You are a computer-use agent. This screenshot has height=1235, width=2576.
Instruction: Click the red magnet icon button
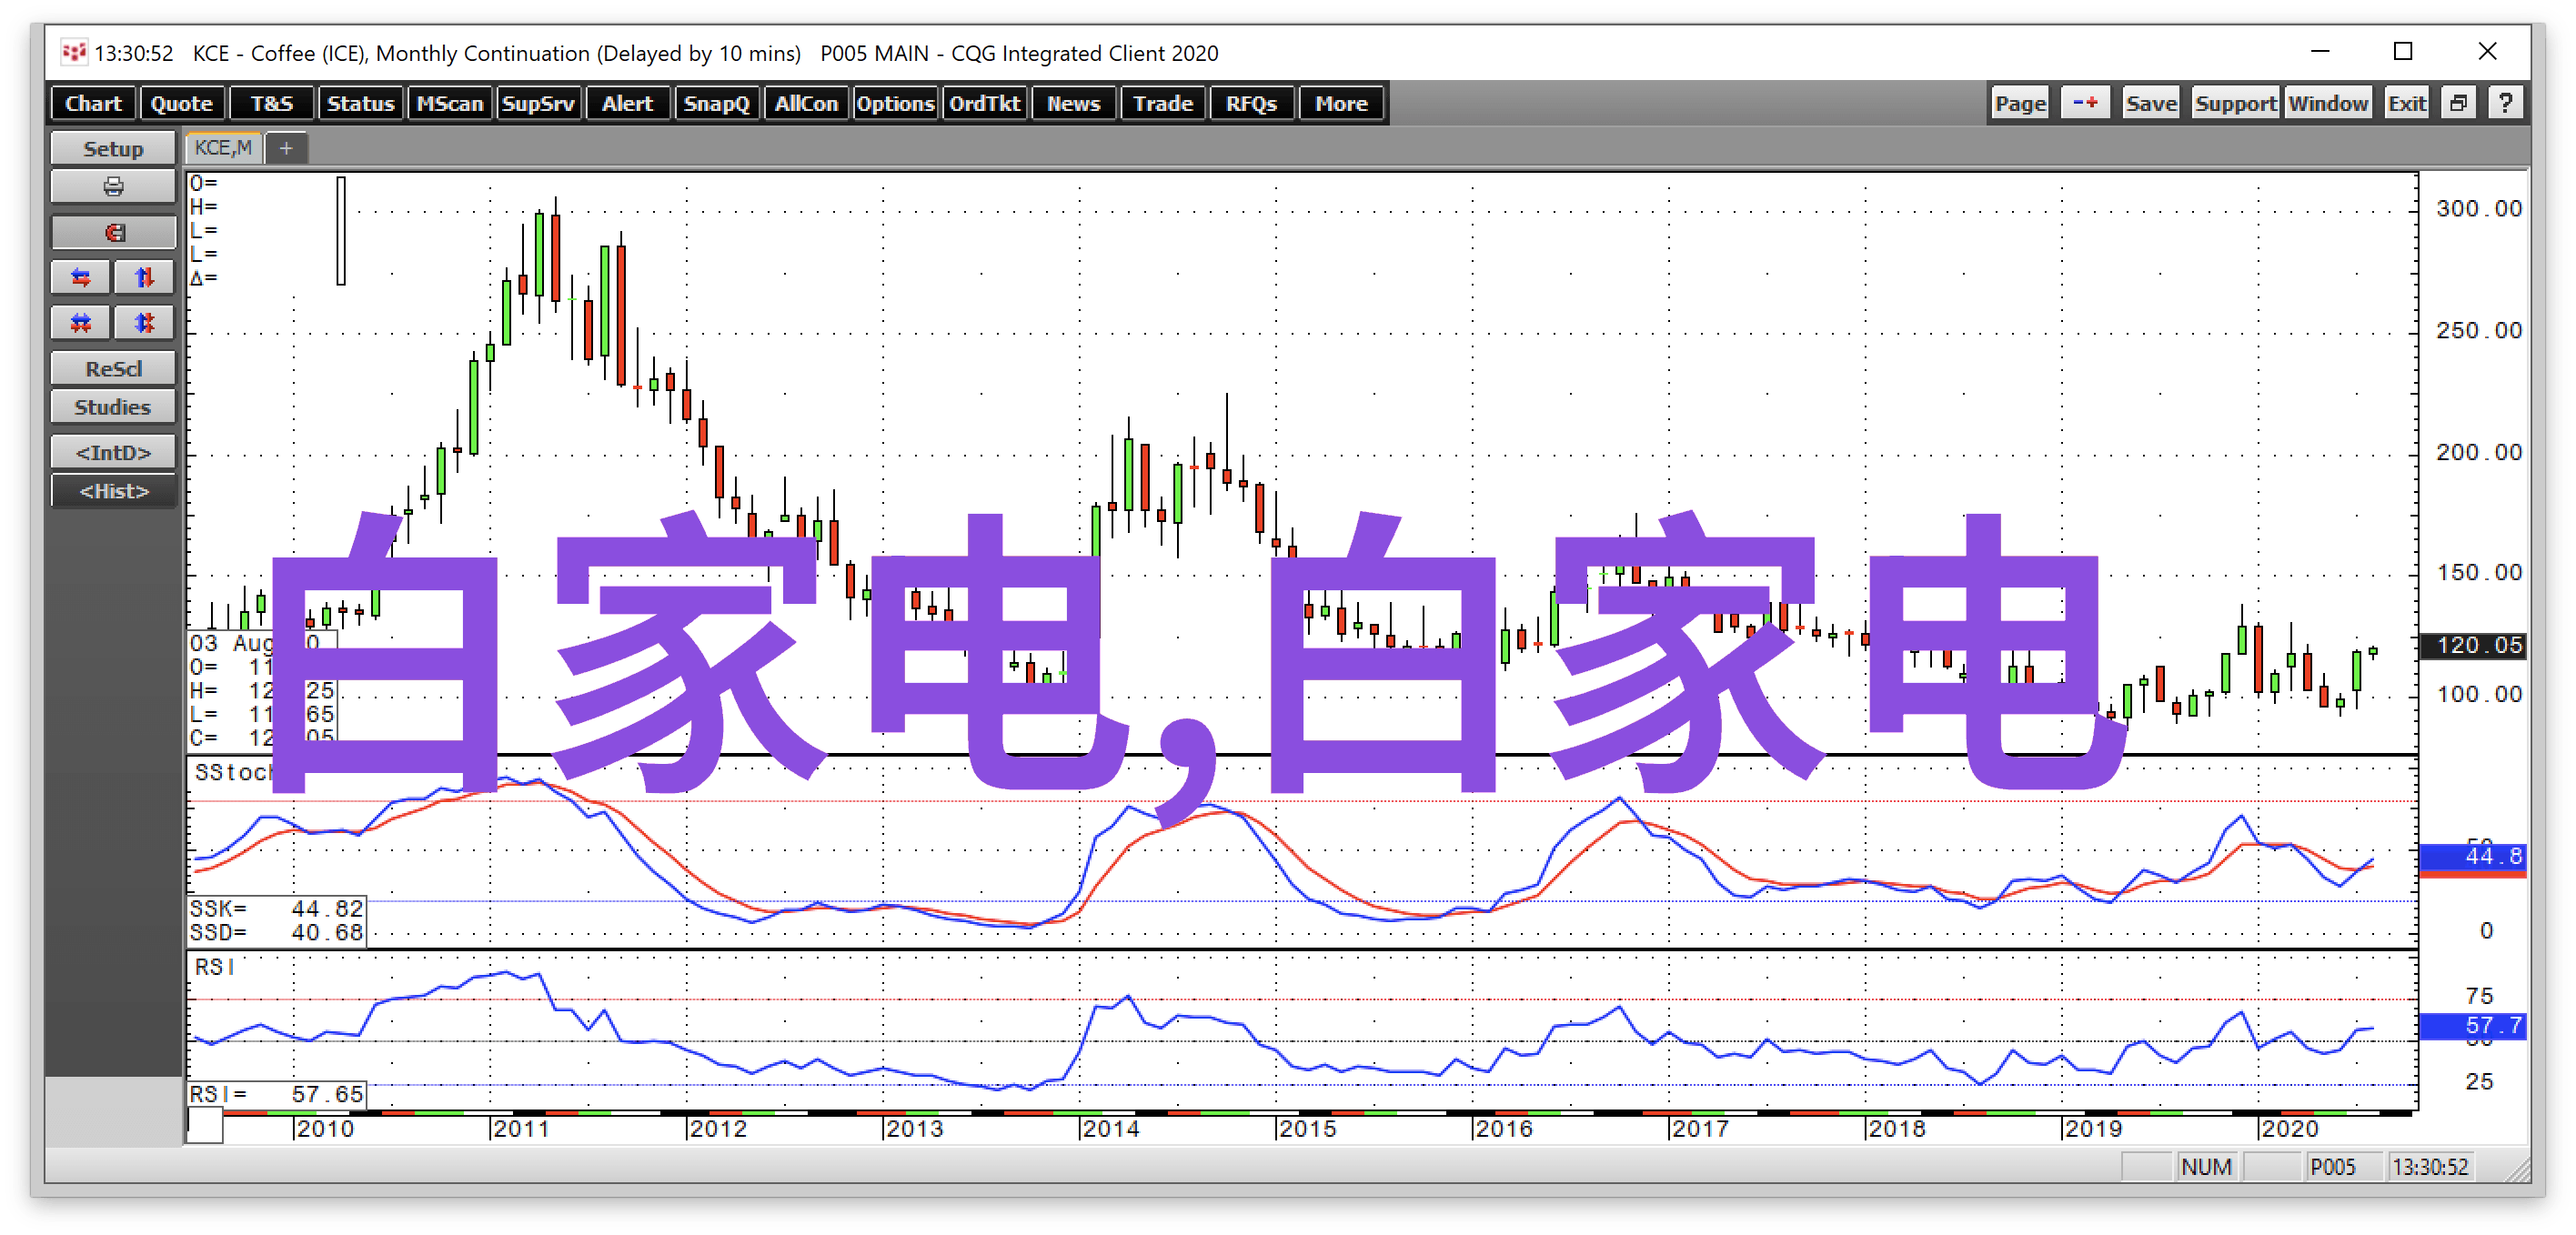click(x=113, y=233)
